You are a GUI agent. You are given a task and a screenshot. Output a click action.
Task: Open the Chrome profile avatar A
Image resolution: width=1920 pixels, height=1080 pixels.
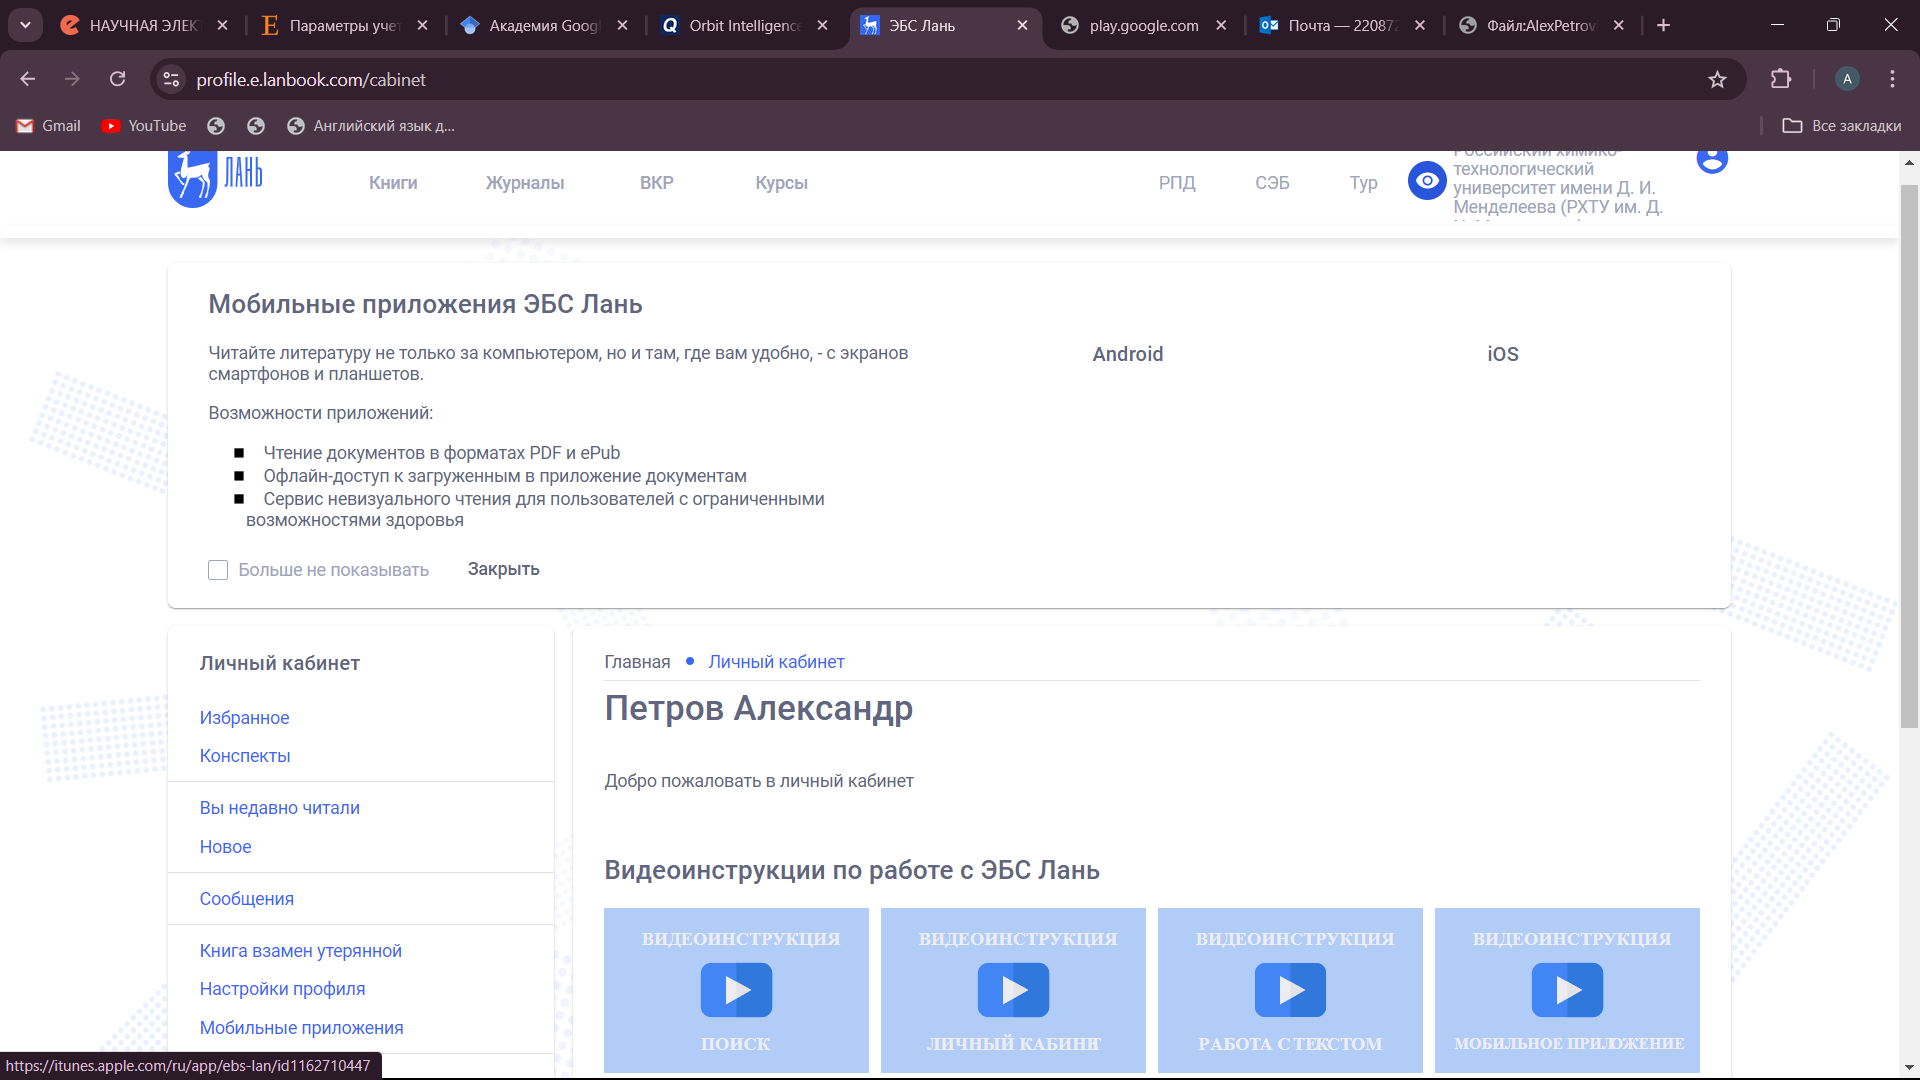pos(1847,79)
